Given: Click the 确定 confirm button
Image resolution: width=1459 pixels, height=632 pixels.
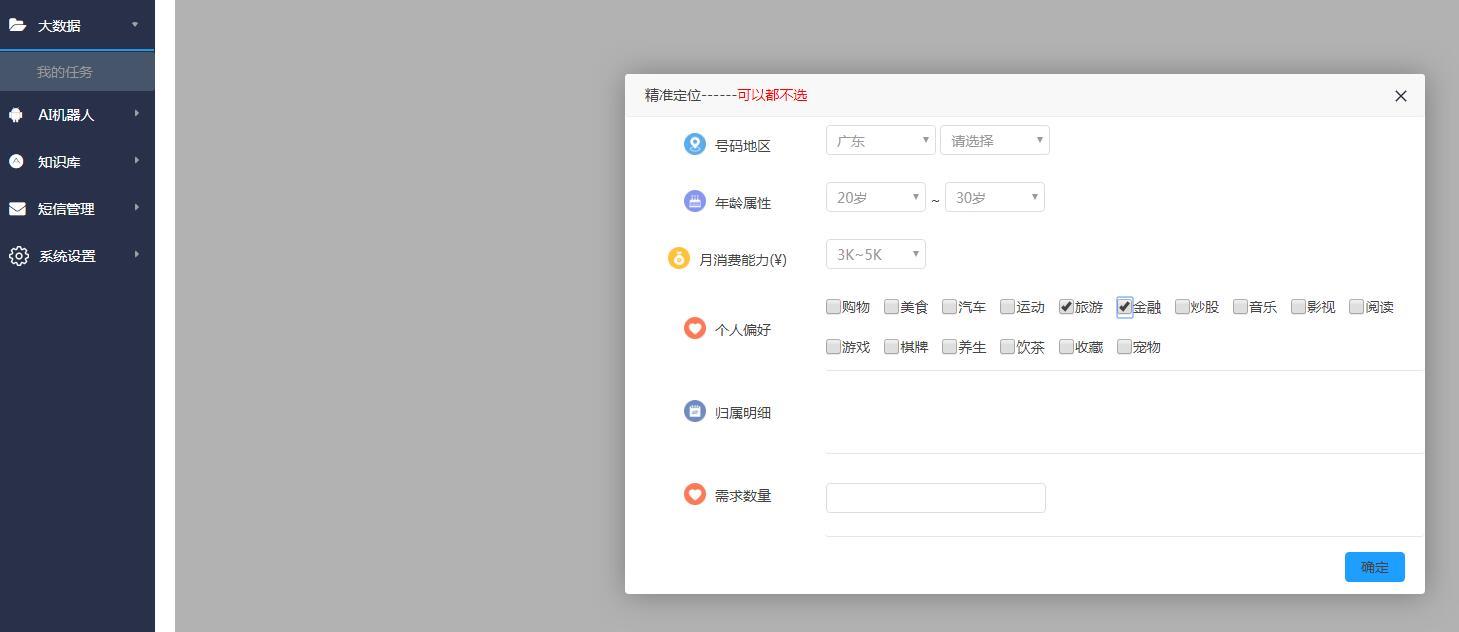Looking at the screenshot, I should coord(1373,566).
